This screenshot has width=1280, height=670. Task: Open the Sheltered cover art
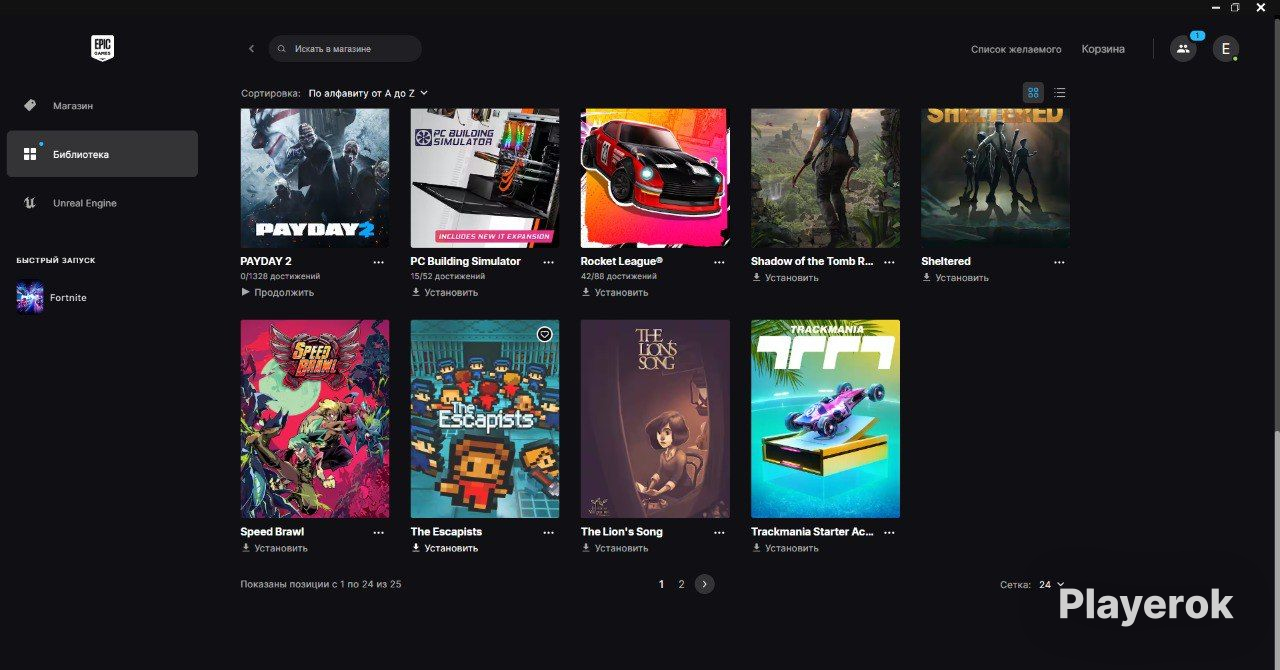(x=995, y=178)
